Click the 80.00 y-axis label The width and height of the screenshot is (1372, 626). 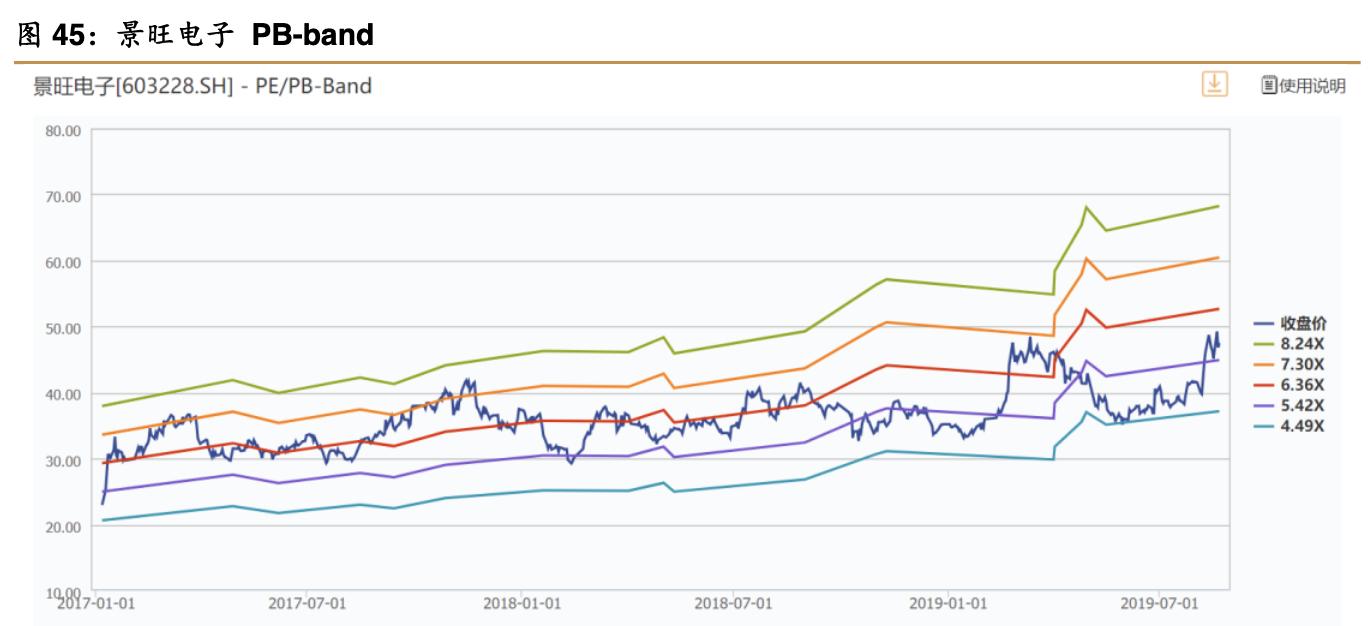pyautogui.click(x=62, y=130)
